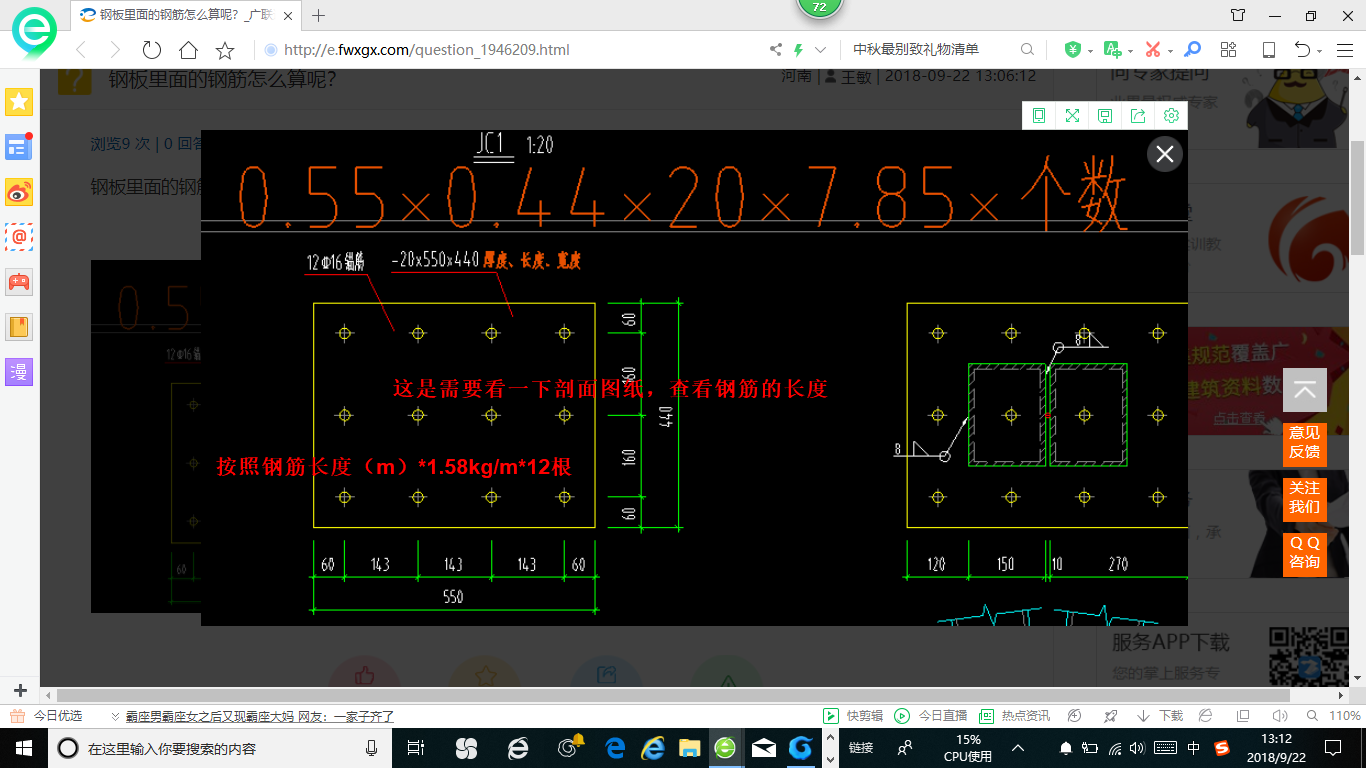Click 快剪辑 in the status bar
Image resolution: width=1366 pixels, height=768 pixels.
tap(853, 716)
